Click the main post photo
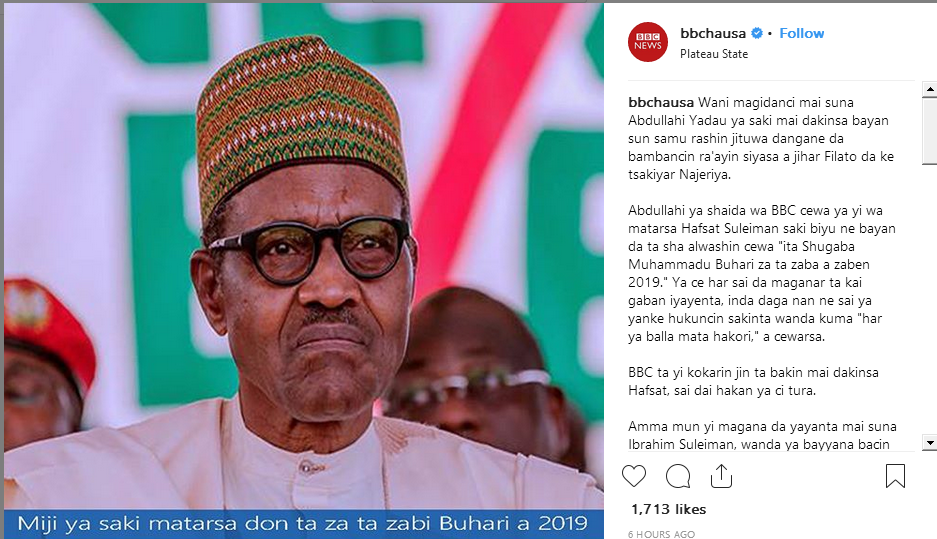The image size is (937, 539). [x=304, y=256]
